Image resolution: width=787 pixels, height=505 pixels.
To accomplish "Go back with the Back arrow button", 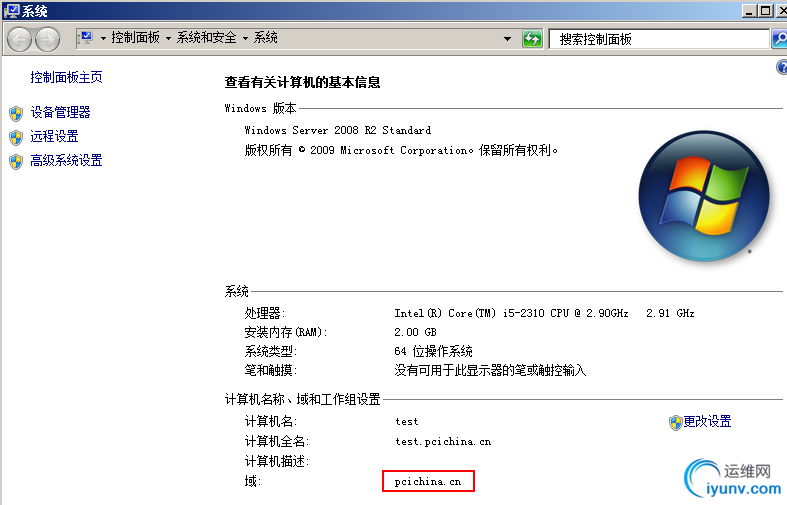I will [x=20, y=39].
